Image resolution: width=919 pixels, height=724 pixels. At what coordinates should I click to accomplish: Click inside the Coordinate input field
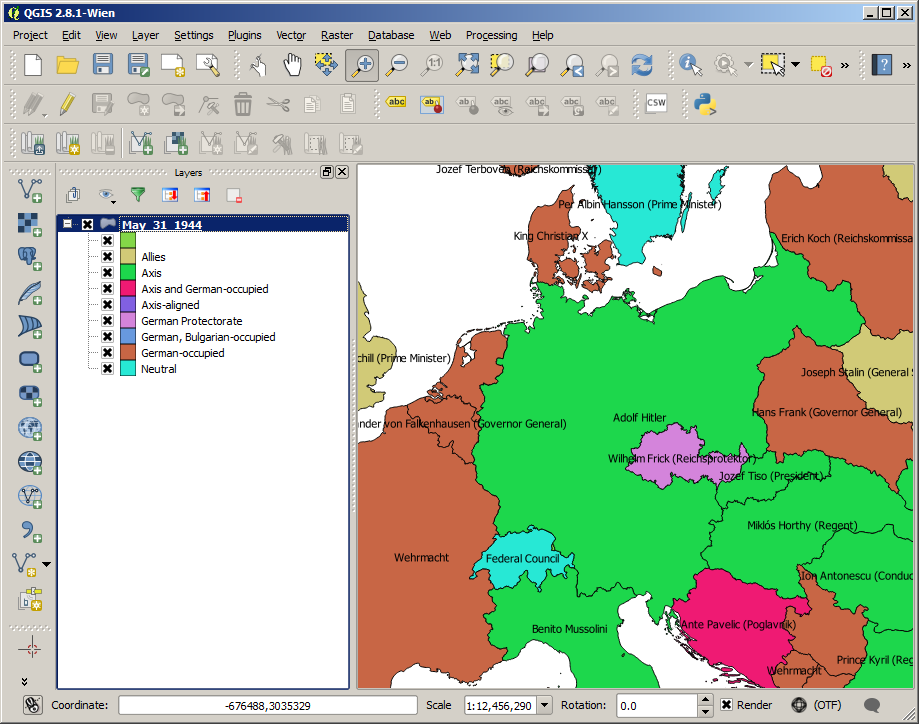[267, 705]
